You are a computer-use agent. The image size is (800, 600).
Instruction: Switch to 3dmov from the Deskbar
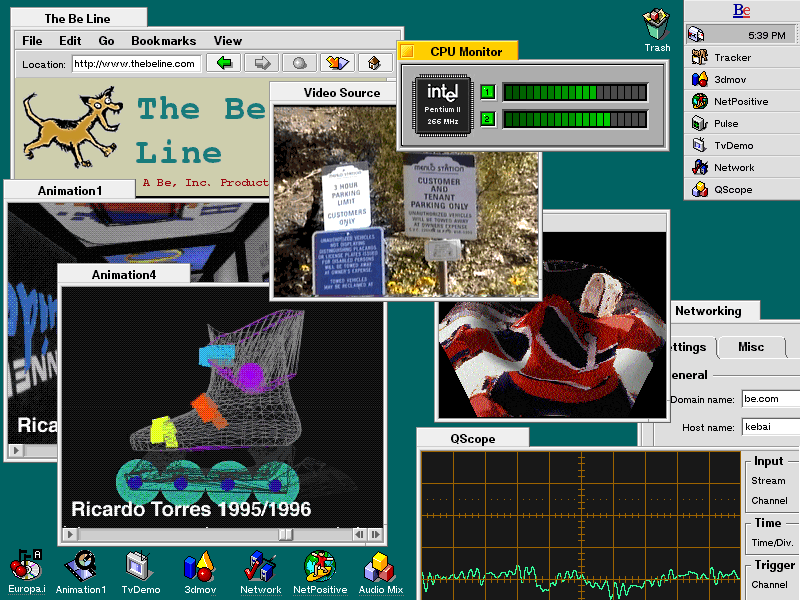pyautogui.click(x=742, y=80)
